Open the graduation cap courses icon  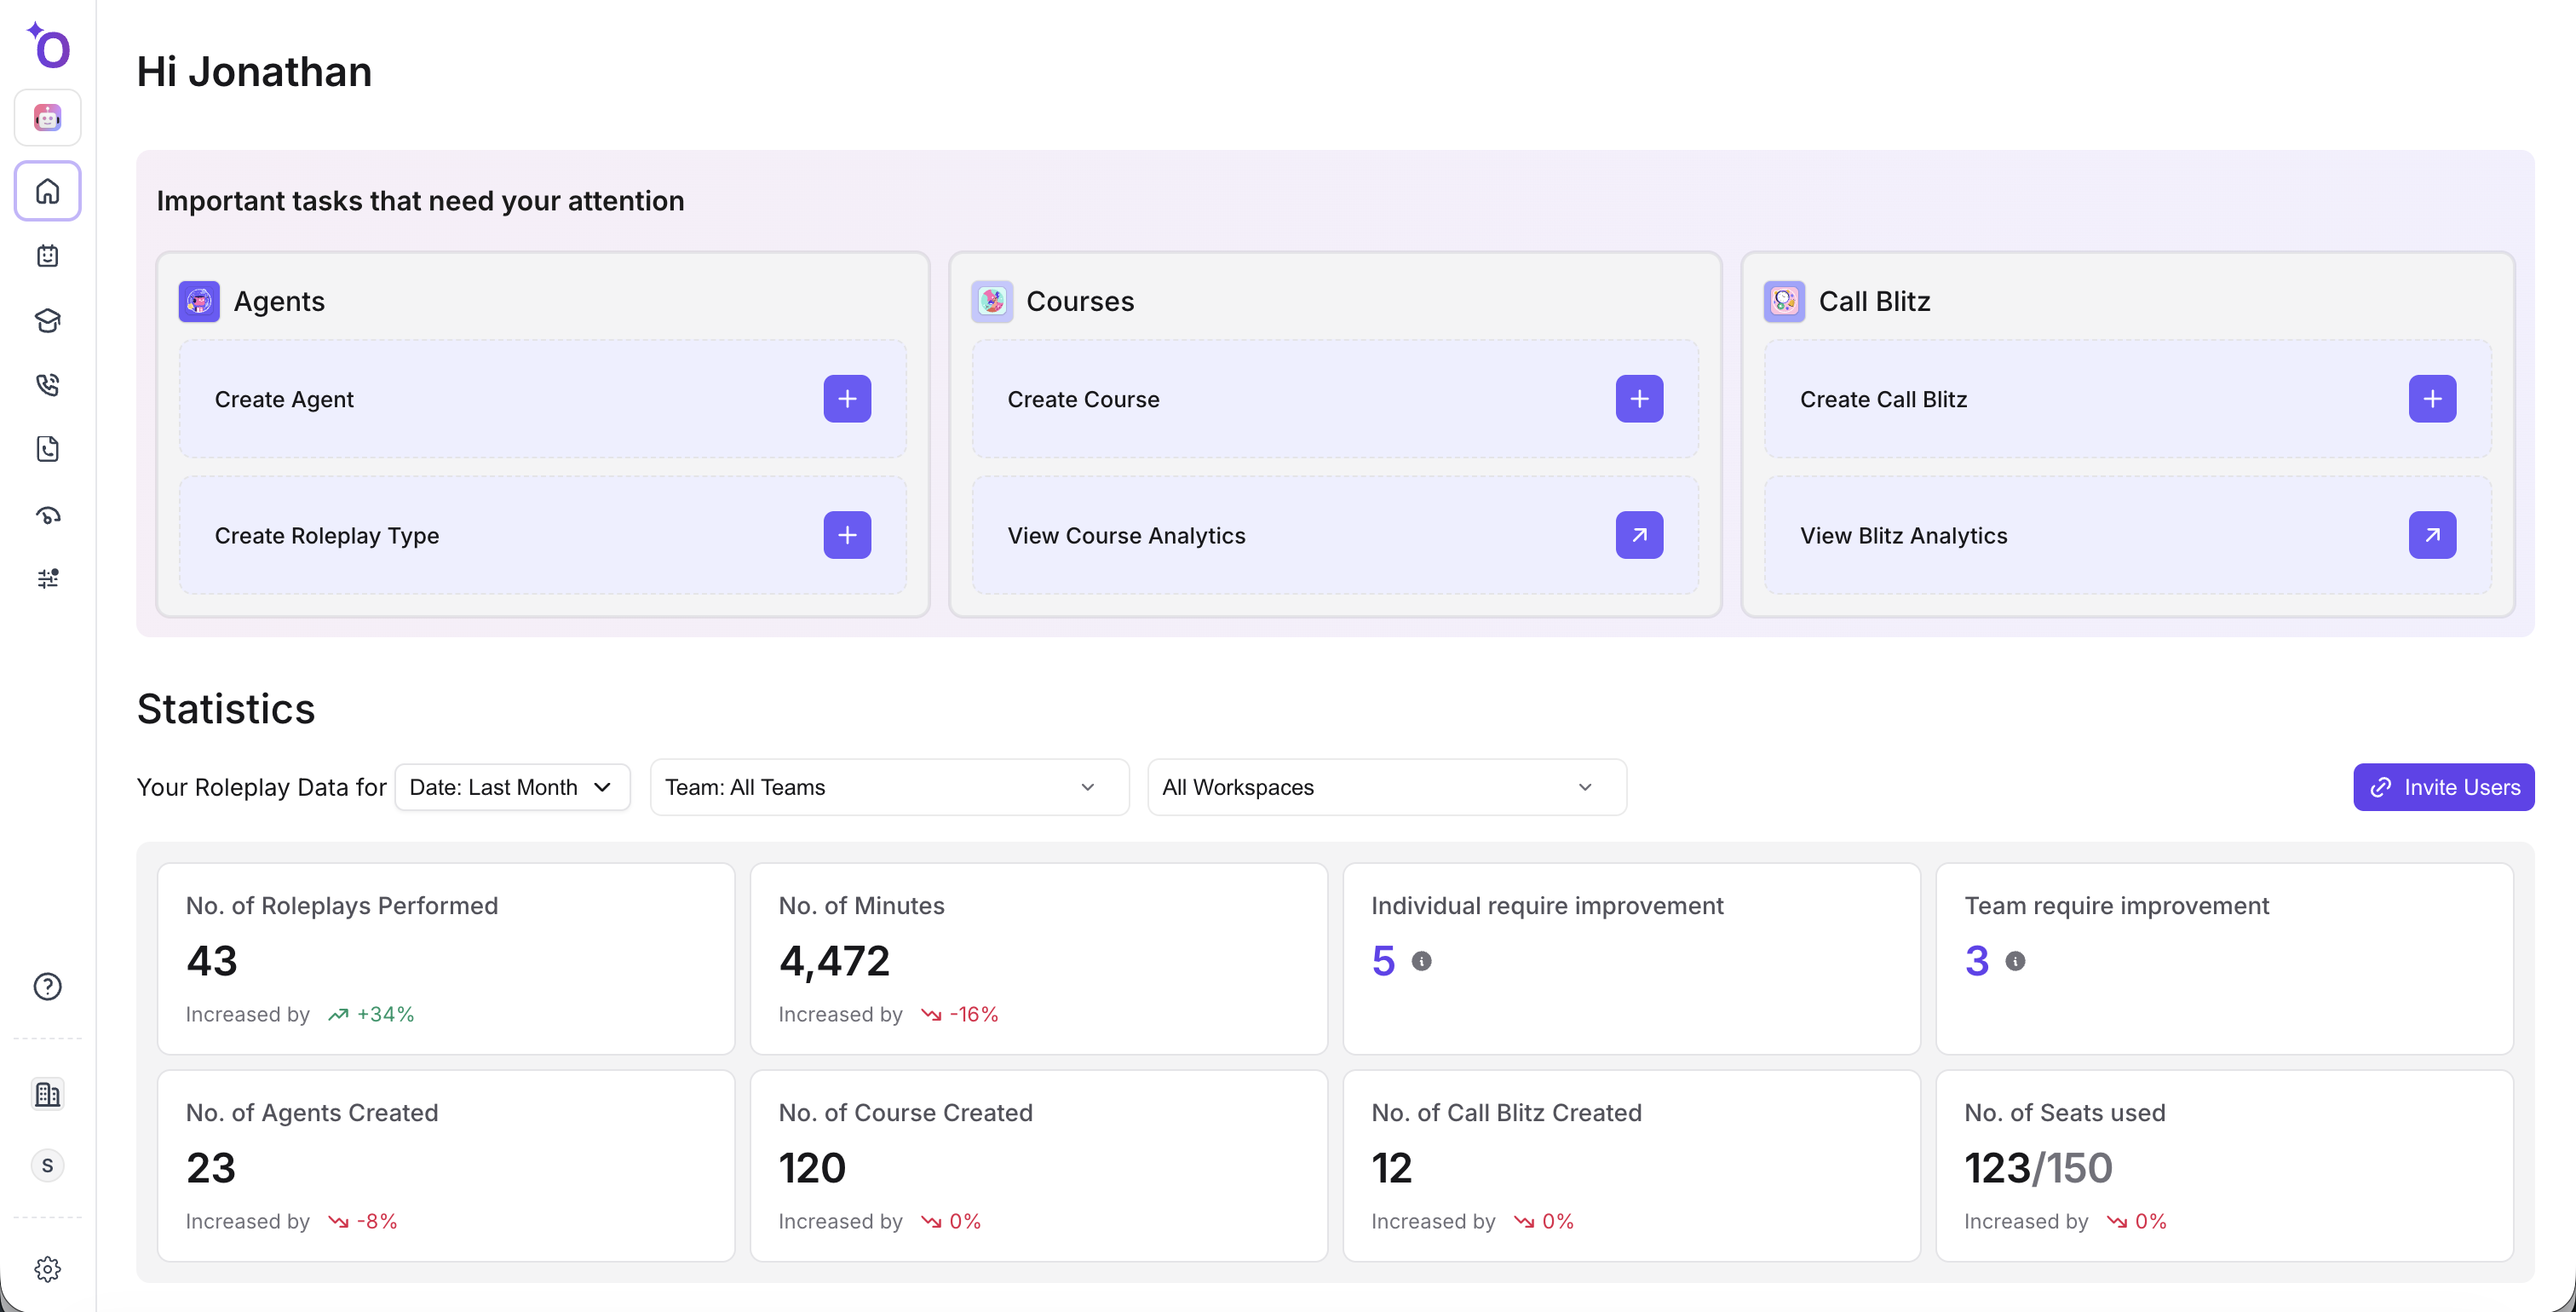[x=47, y=321]
